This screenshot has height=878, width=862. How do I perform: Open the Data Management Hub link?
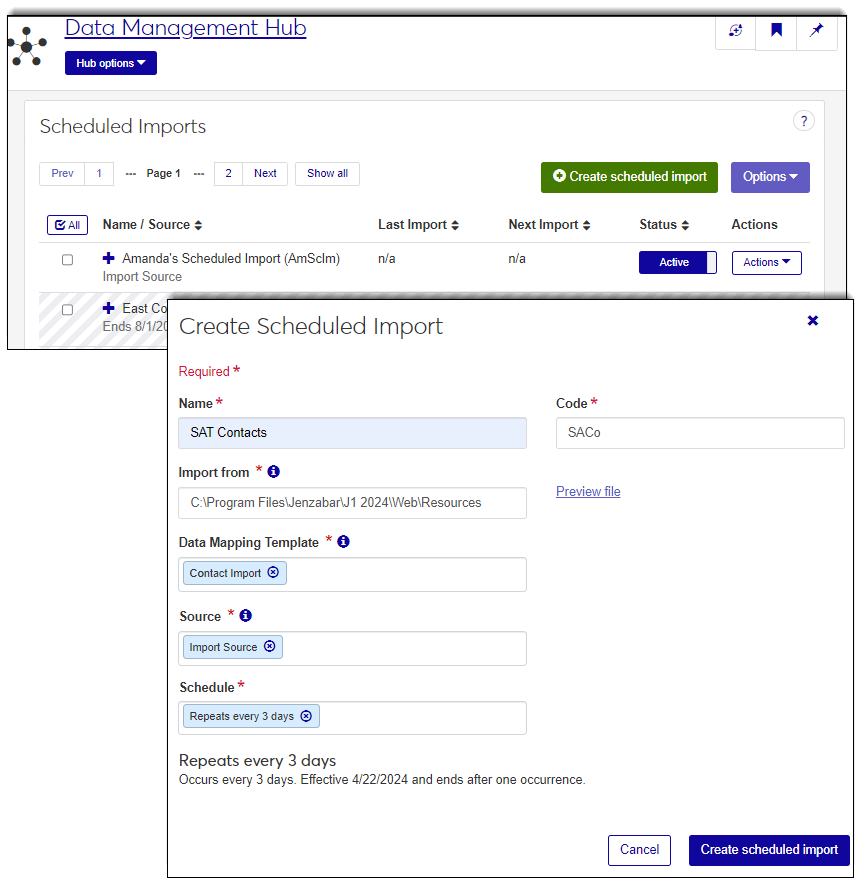pyautogui.click(x=185, y=27)
